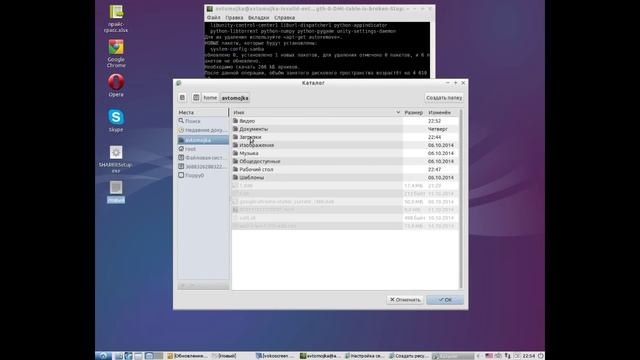
Task: Select the Загрузки folder
Action: pos(345,137)
